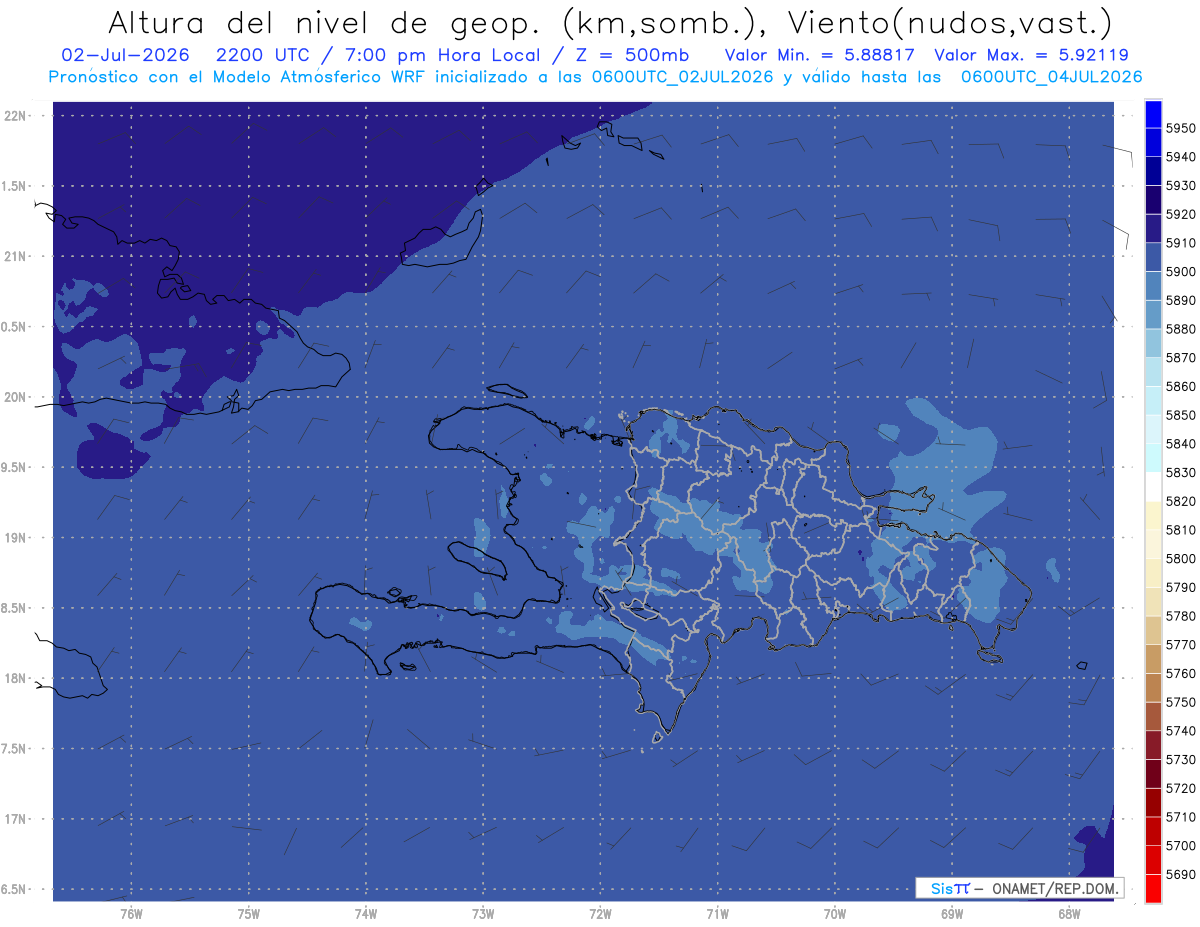The height and width of the screenshot is (927, 1200).
Task: Click the "75W" longitude axis label
Action: 248,914
